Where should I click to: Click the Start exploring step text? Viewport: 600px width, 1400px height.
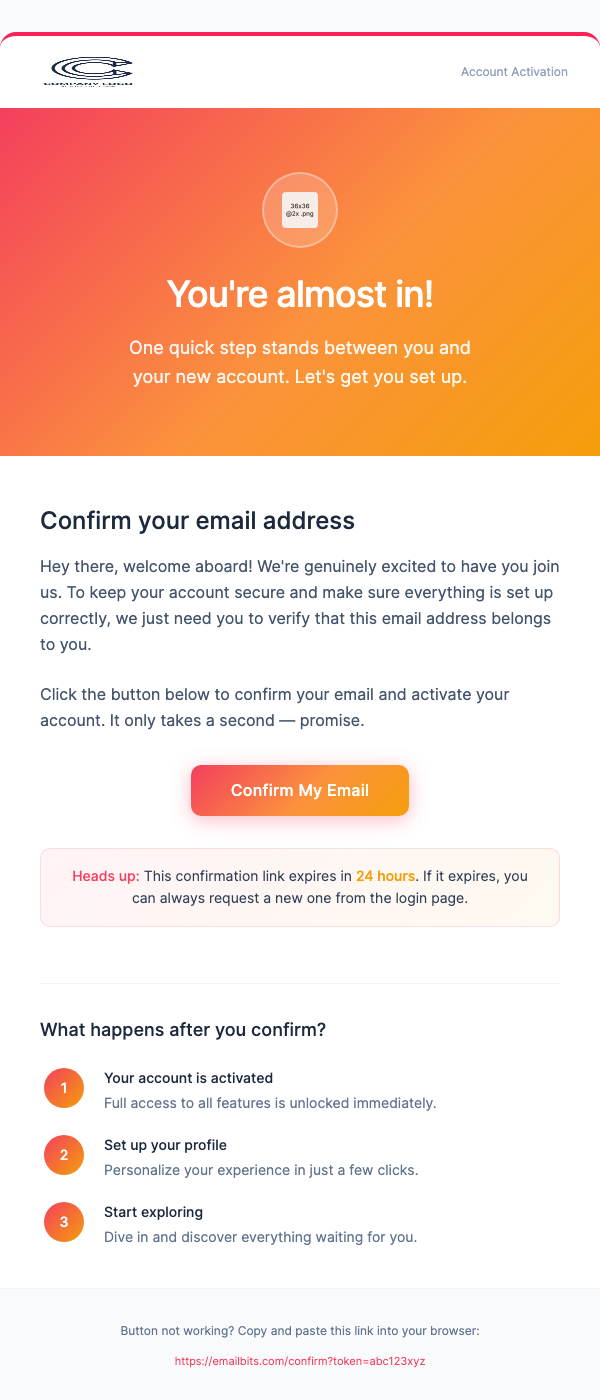(x=153, y=1212)
